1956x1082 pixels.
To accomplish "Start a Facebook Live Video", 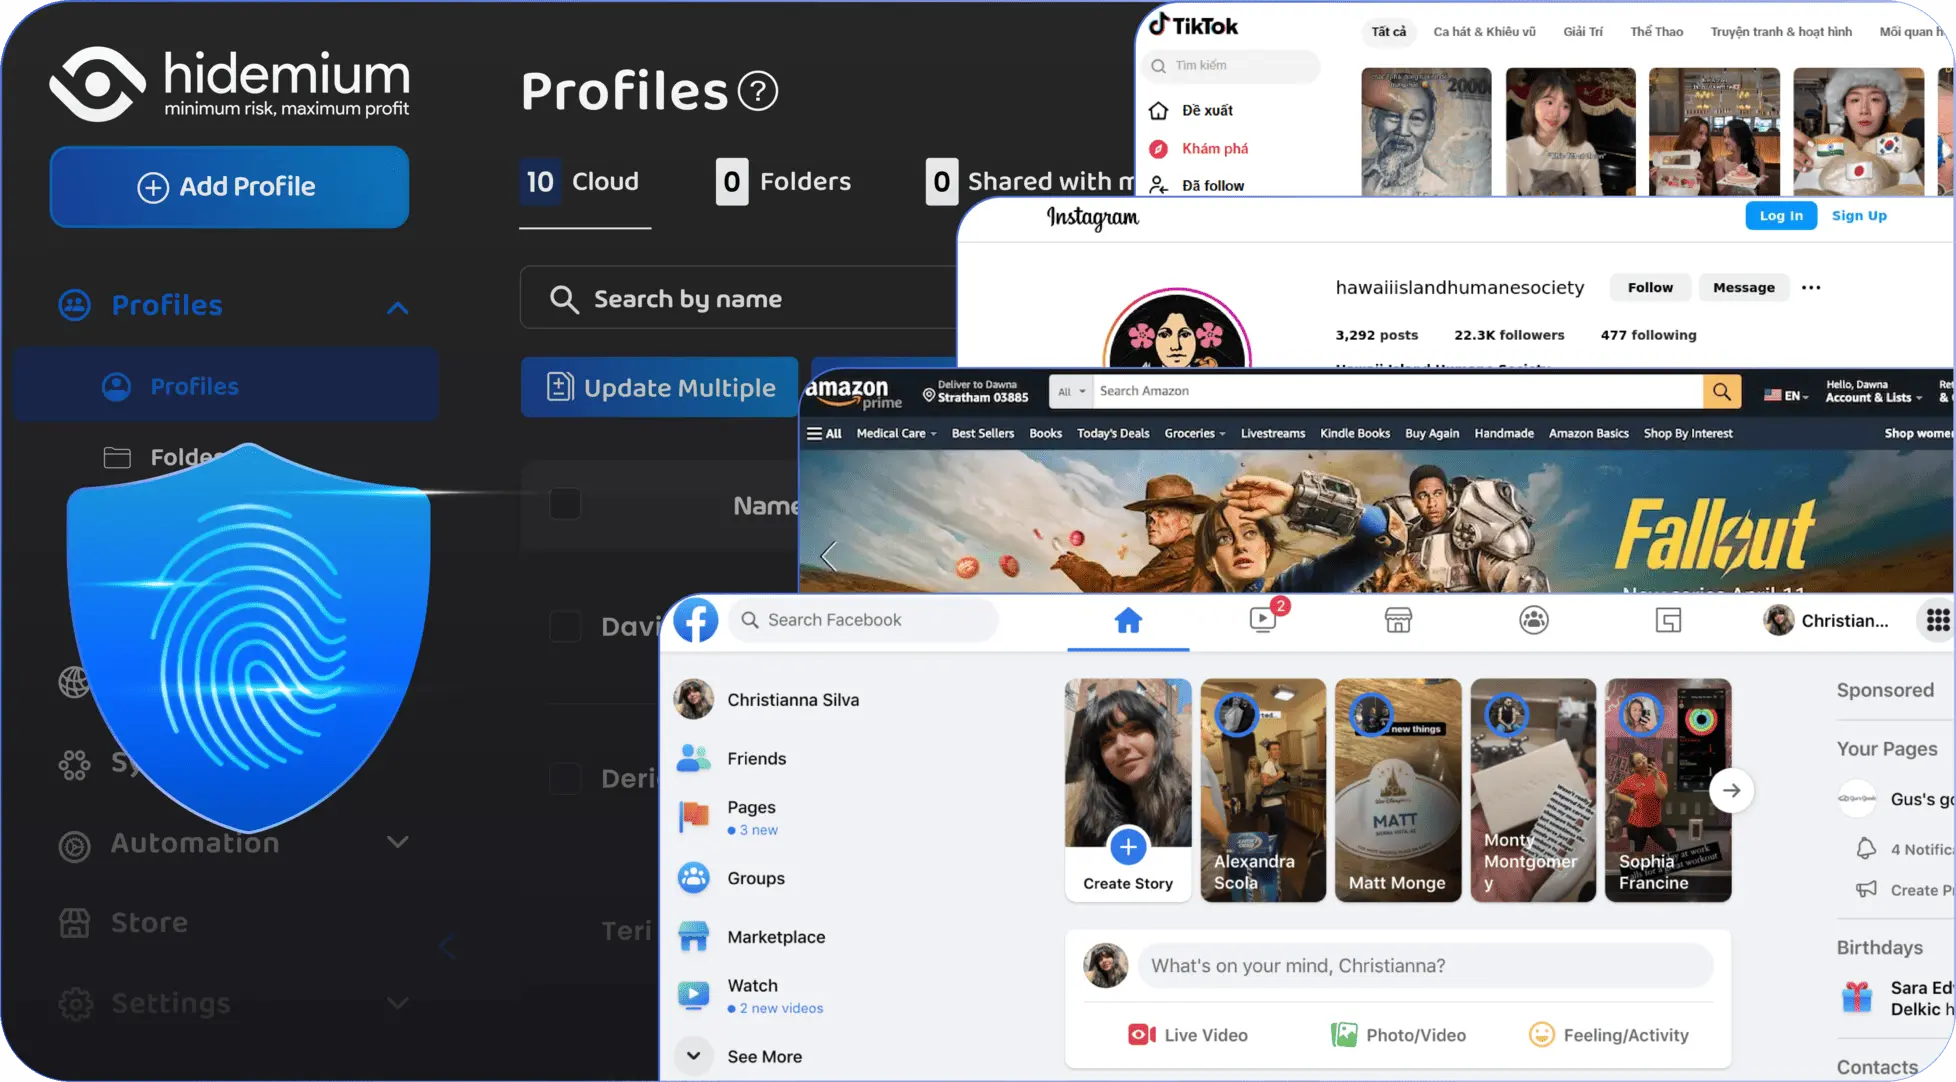I will [1188, 1035].
